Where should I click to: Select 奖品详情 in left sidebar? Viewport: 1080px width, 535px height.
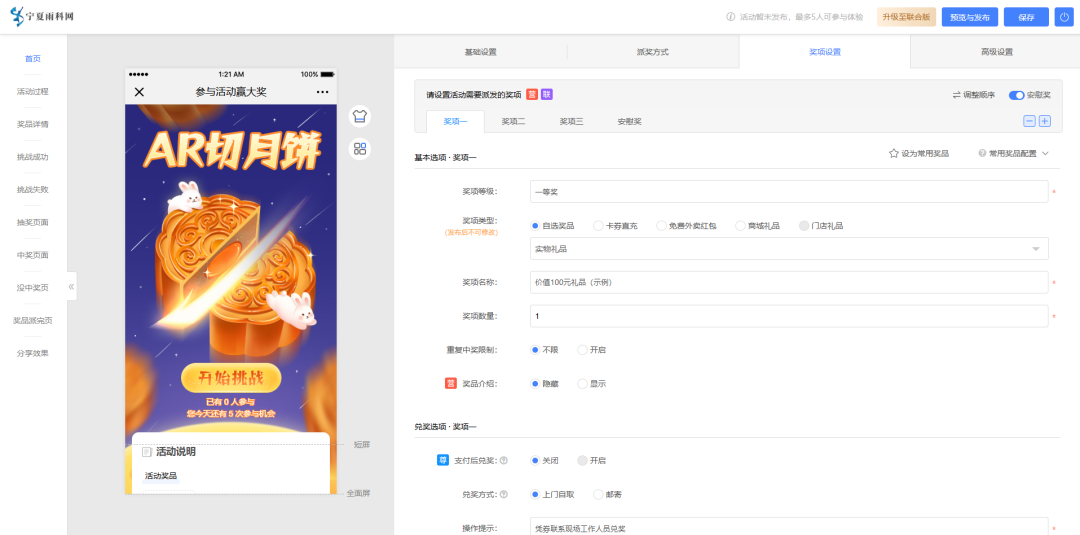(x=33, y=125)
